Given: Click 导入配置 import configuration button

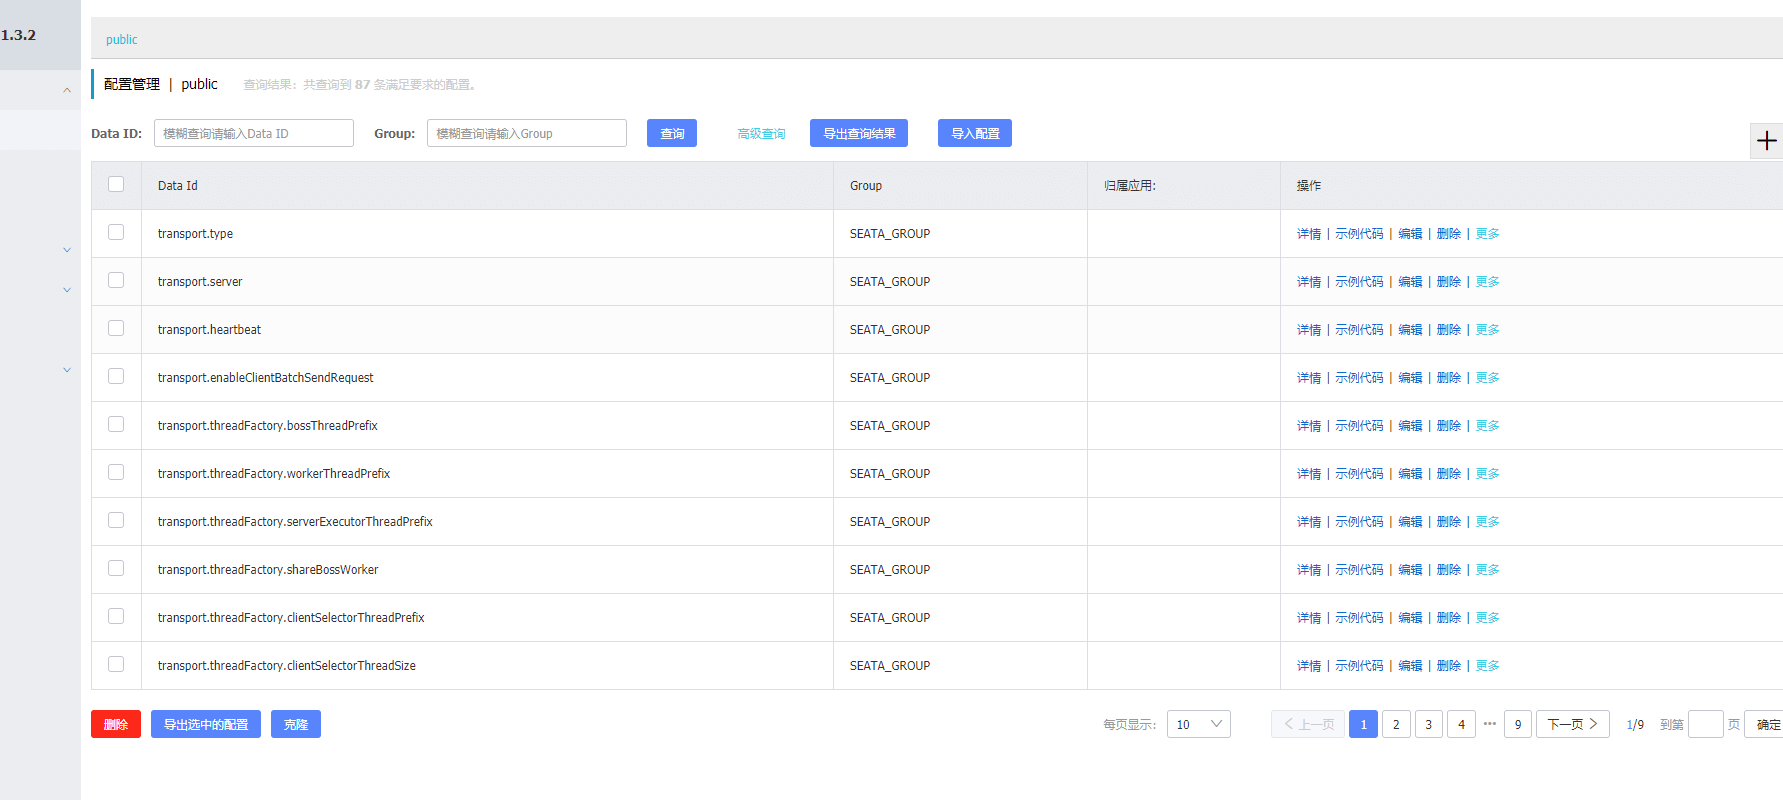Looking at the screenshot, I should 975,133.
